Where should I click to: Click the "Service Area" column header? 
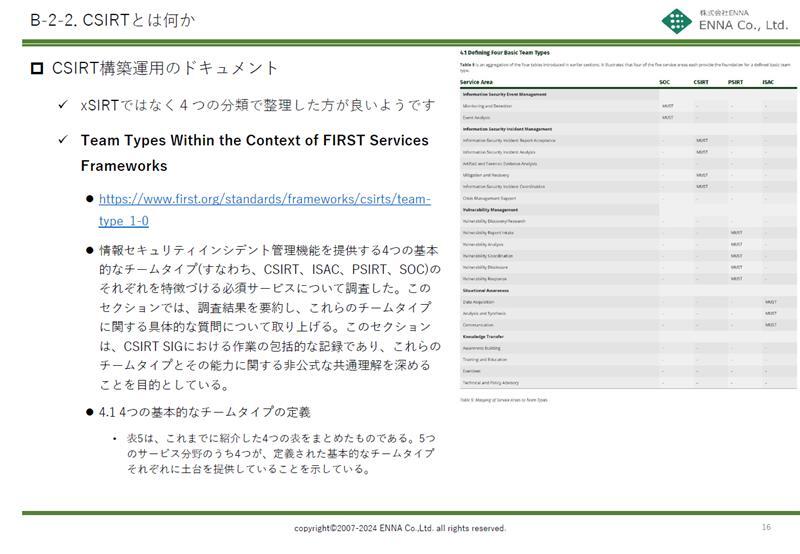pos(476,82)
